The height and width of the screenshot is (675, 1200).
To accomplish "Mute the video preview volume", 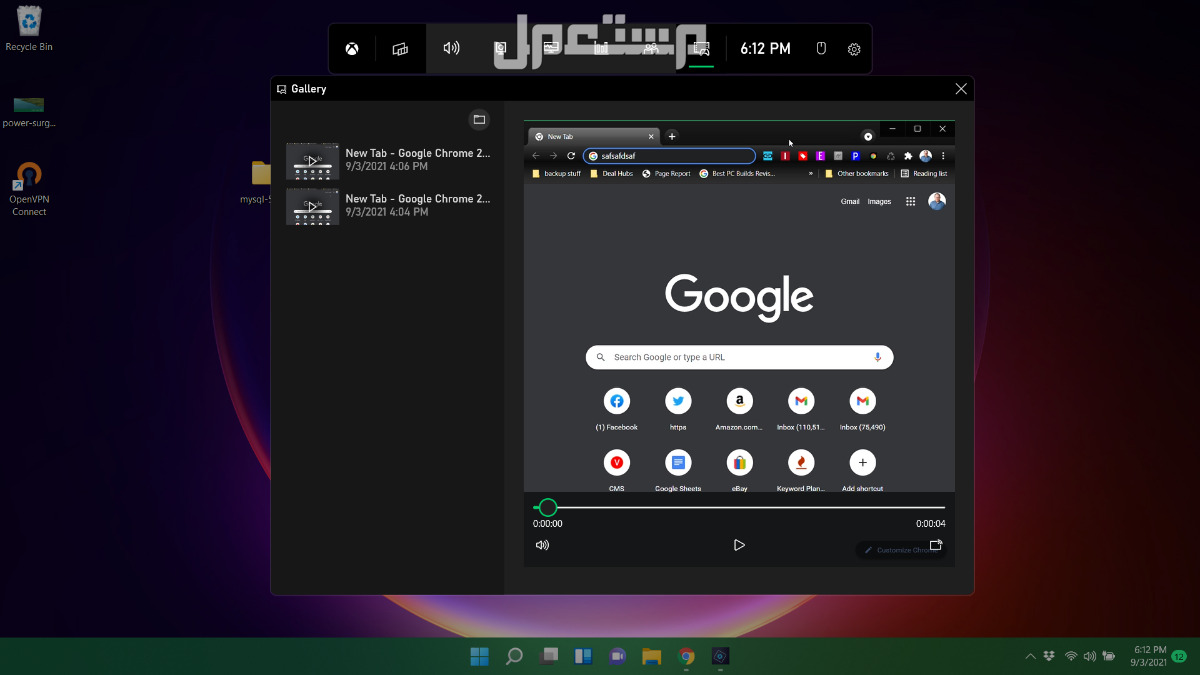I will (542, 545).
